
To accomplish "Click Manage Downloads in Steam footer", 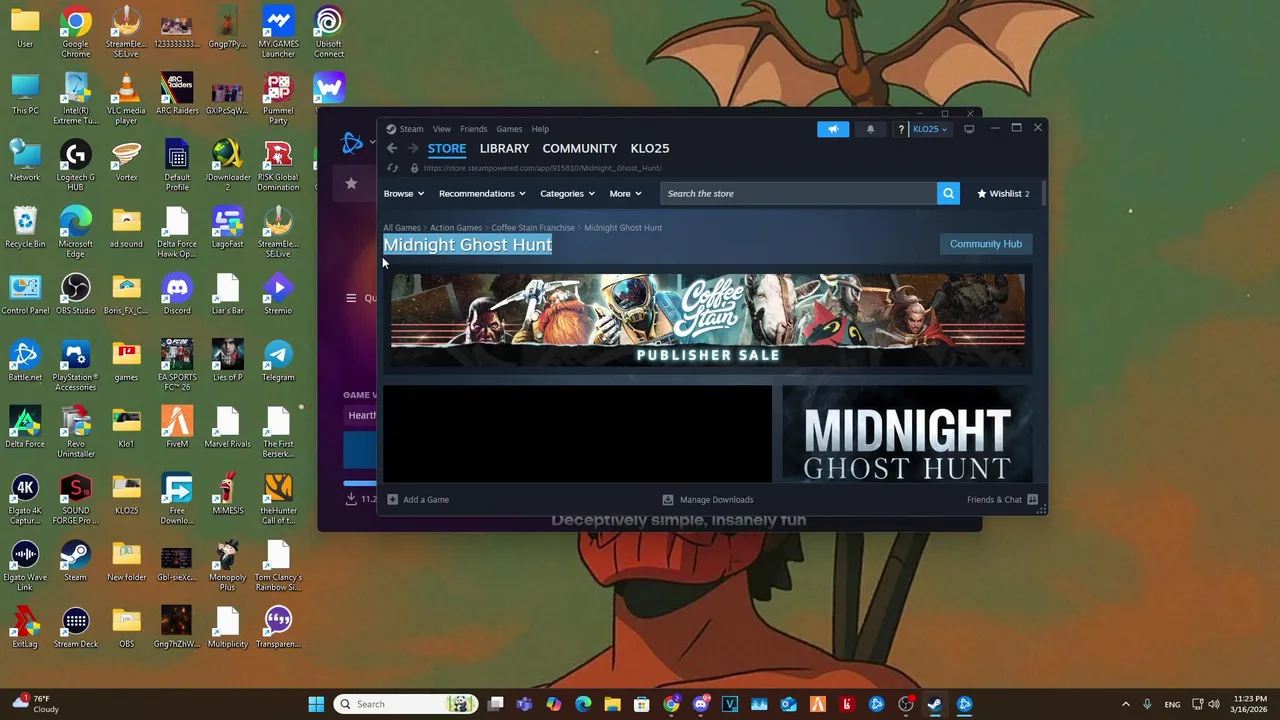I will [x=708, y=499].
